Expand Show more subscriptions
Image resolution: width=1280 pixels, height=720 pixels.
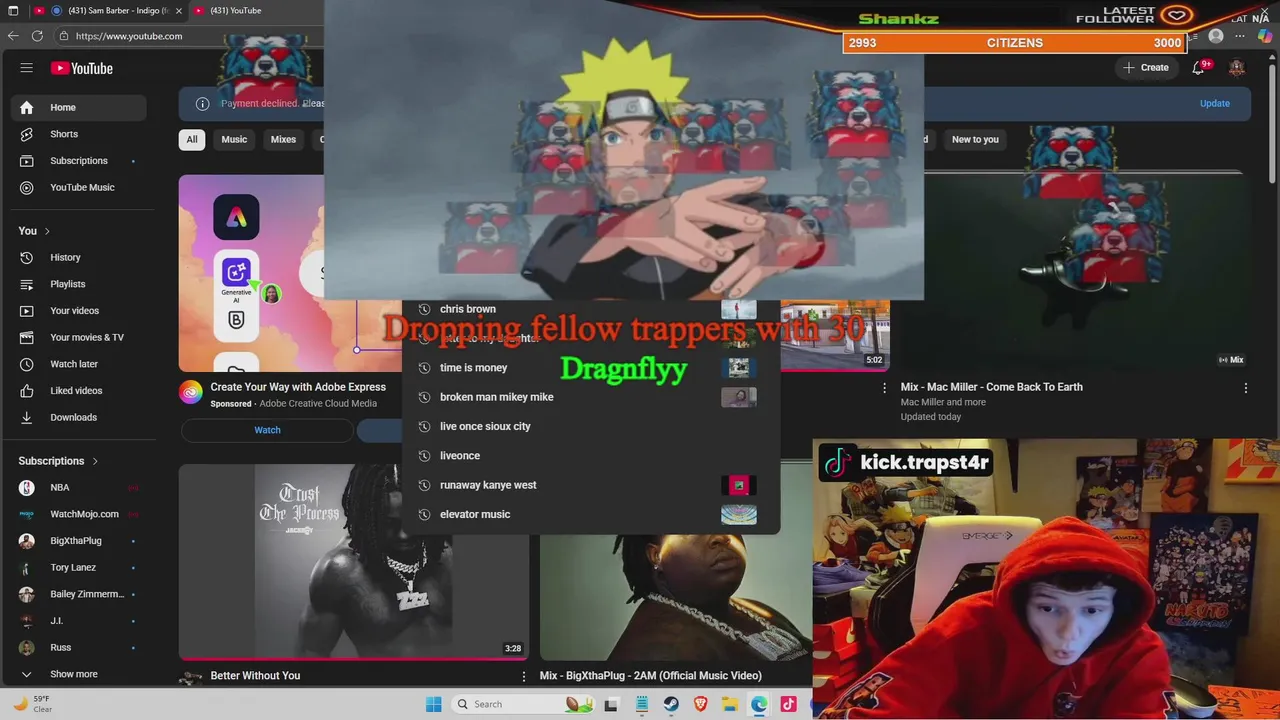[79, 674]
